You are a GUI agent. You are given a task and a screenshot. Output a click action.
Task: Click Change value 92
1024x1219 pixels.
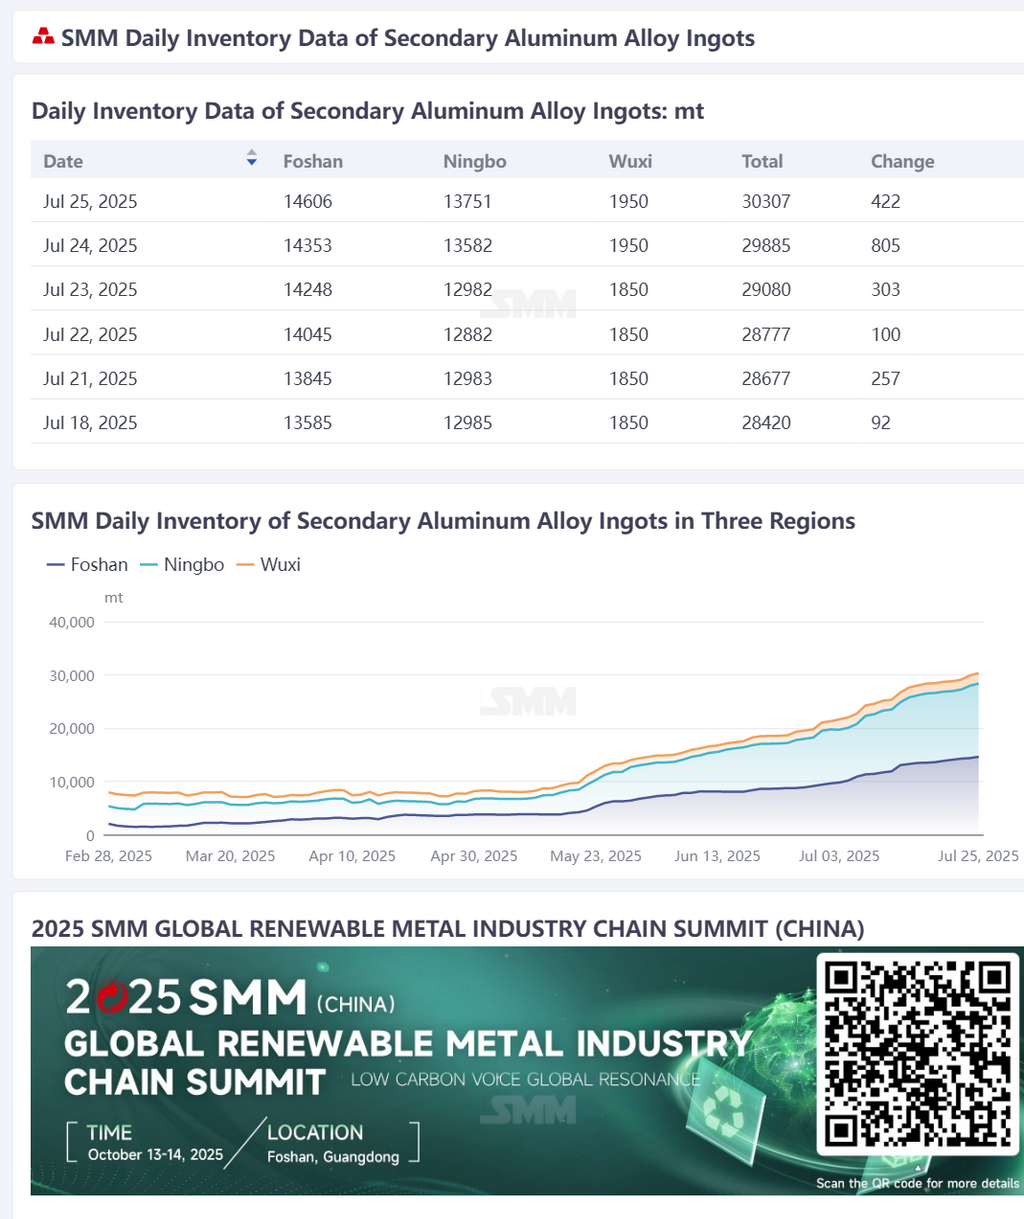click(x=881, y=422)
